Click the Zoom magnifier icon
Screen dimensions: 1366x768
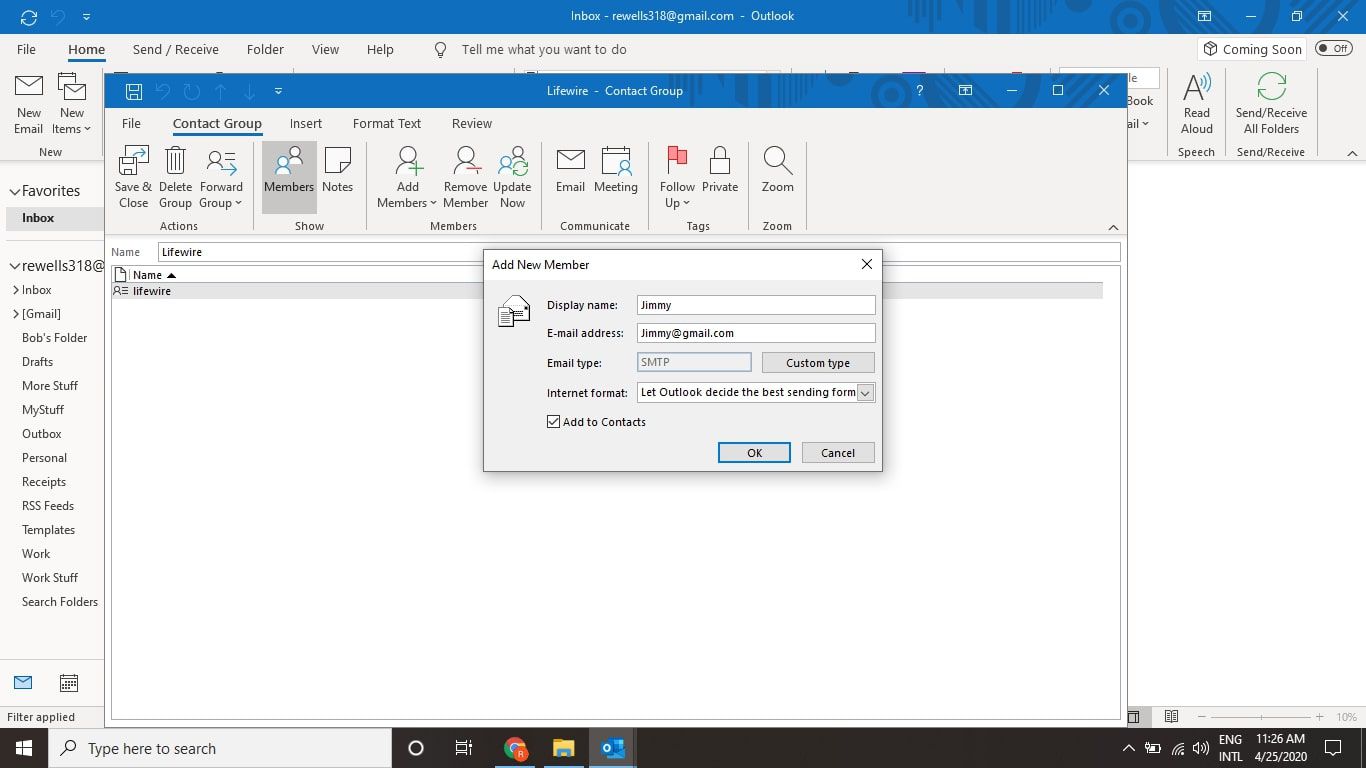(777, 161)
